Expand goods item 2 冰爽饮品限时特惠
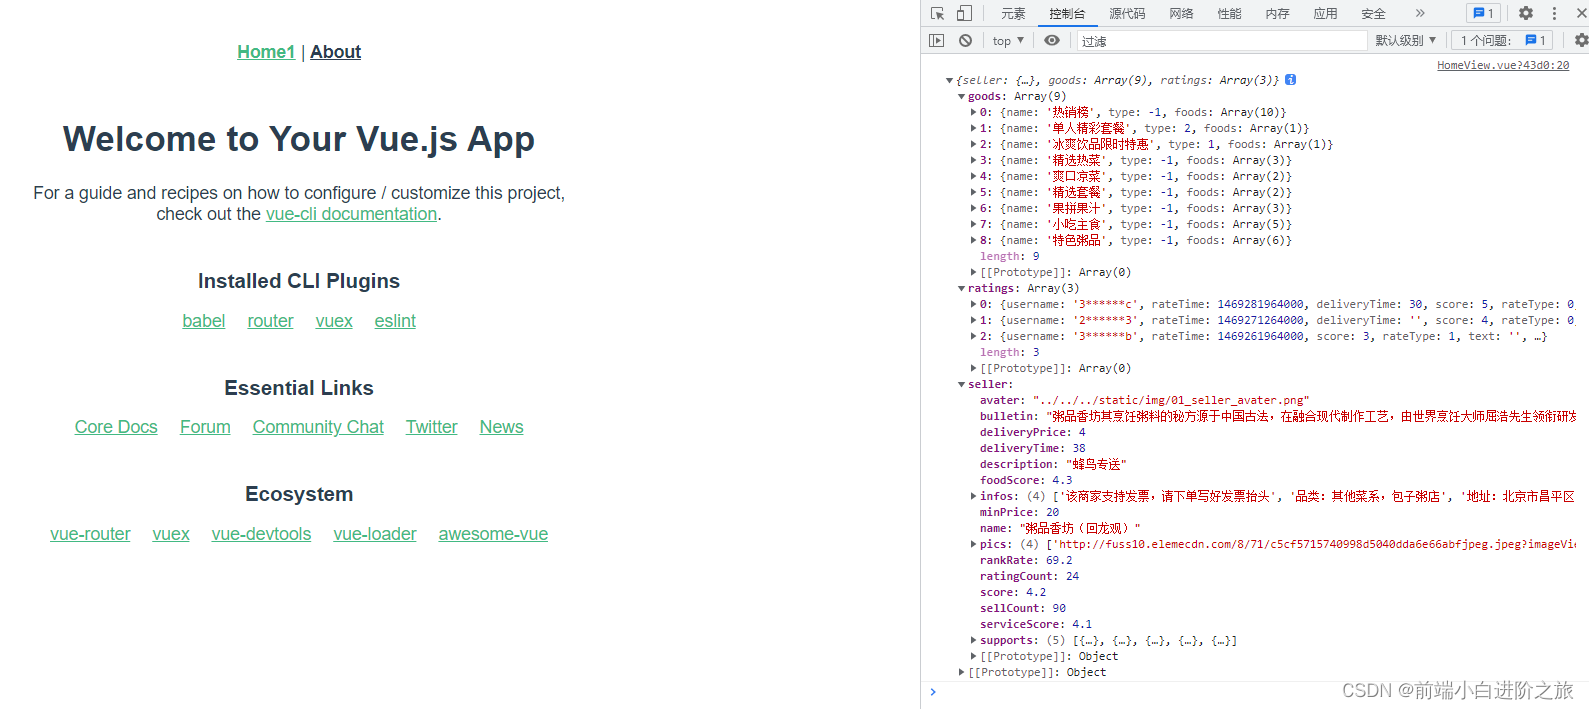 974,144
